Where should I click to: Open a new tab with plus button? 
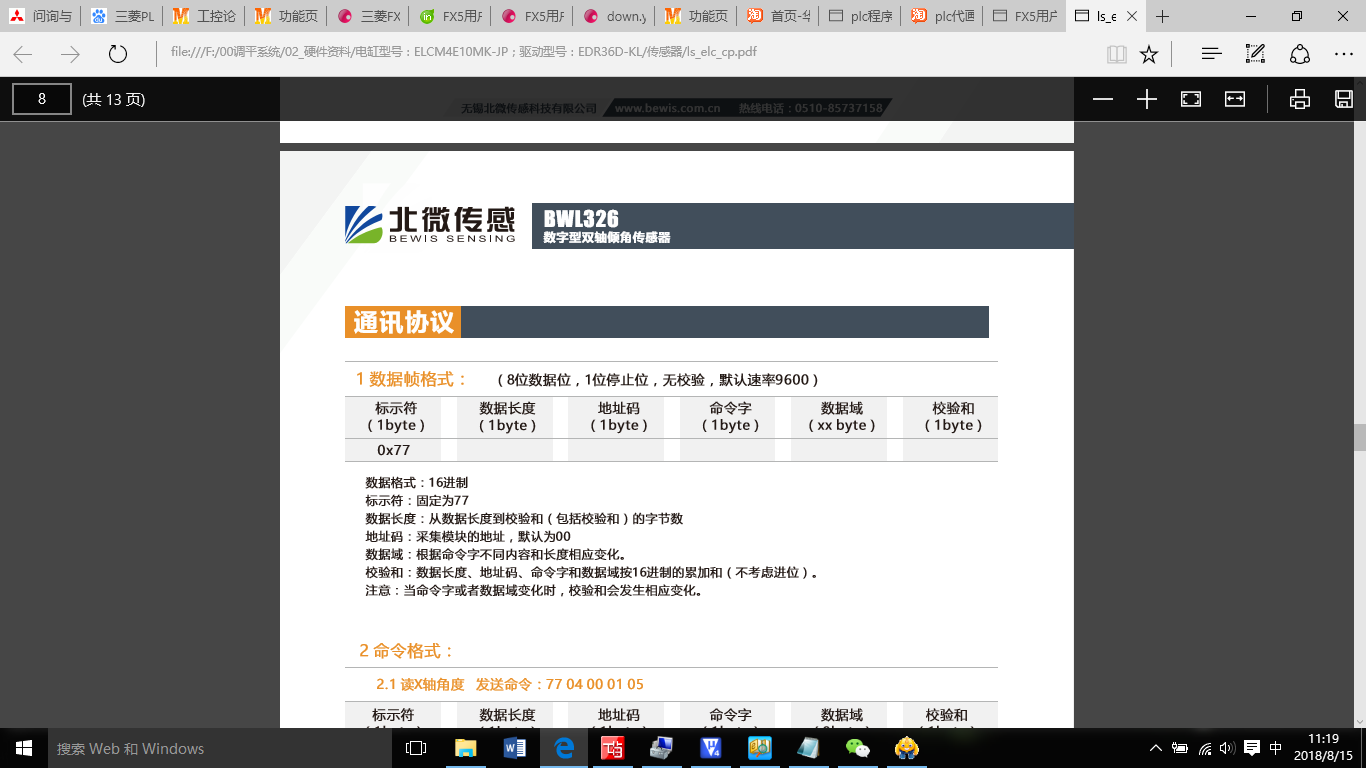(1162, 16)
